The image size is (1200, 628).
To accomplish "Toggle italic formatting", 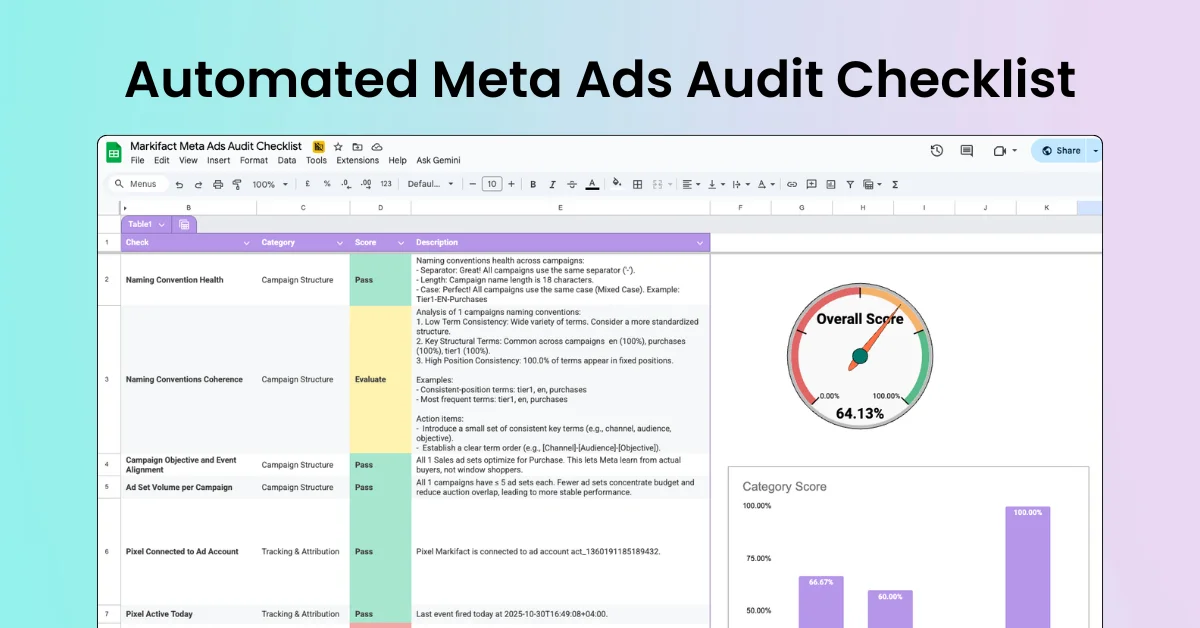I will [551, 184].
